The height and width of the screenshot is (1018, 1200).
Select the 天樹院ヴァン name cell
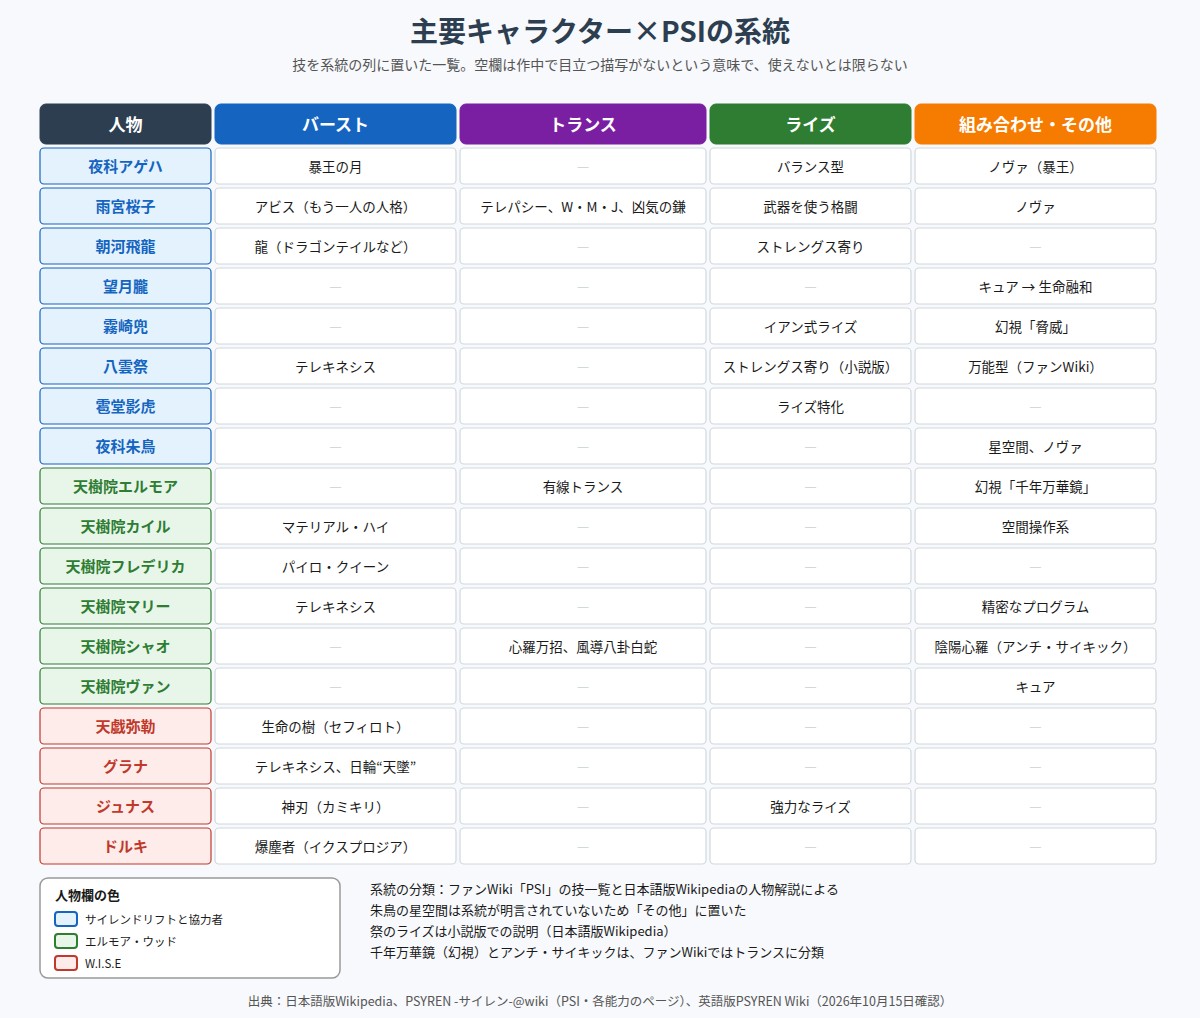click(x=126, y=686)
